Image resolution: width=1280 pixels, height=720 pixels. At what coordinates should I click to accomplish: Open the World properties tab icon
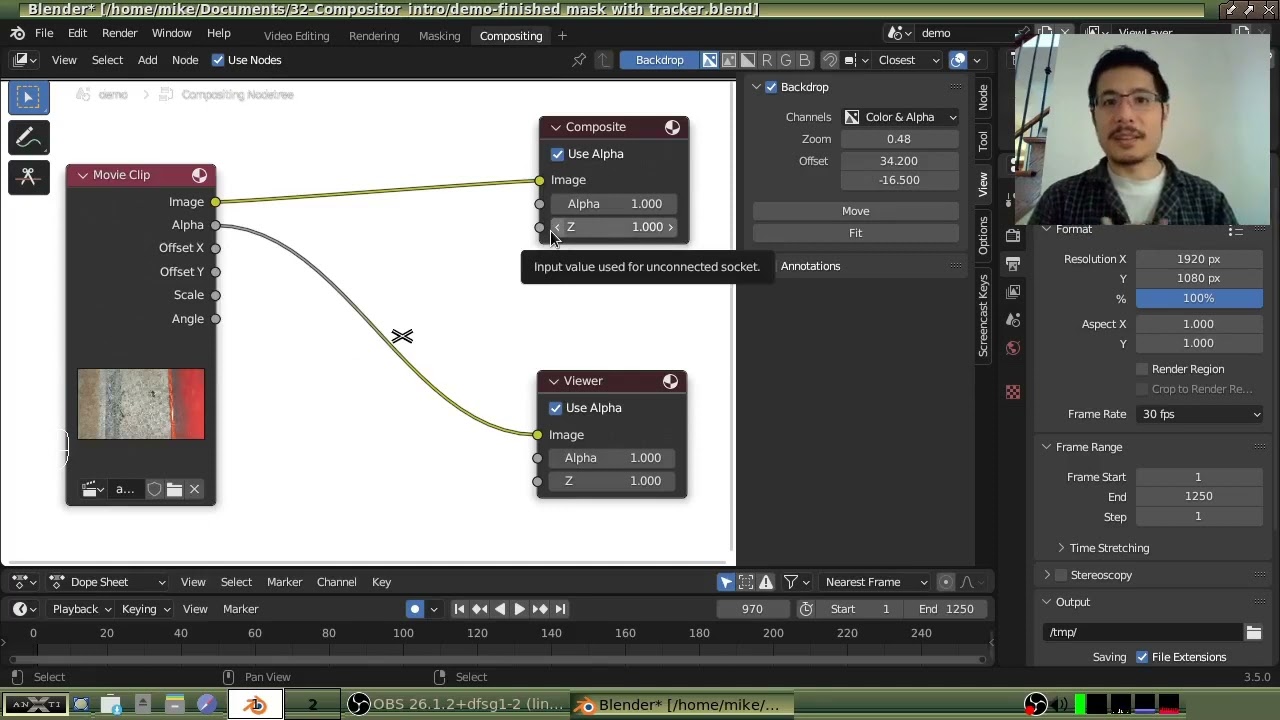coord(1013,348)
